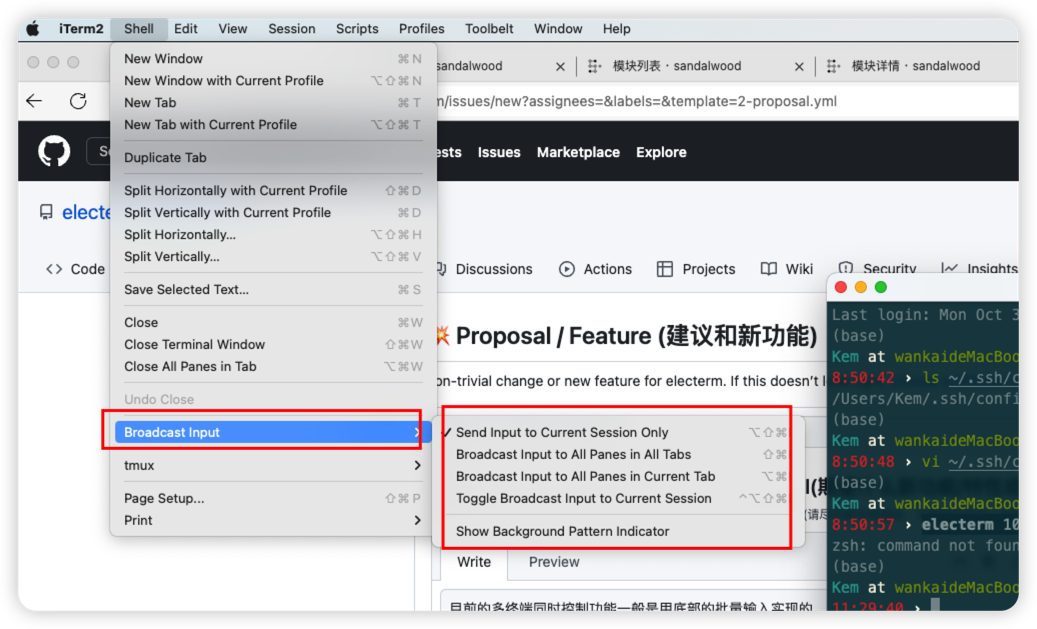The image size is (1037, 629).
Task: Switch to the Write tab
Action: [x=474, y=562]
